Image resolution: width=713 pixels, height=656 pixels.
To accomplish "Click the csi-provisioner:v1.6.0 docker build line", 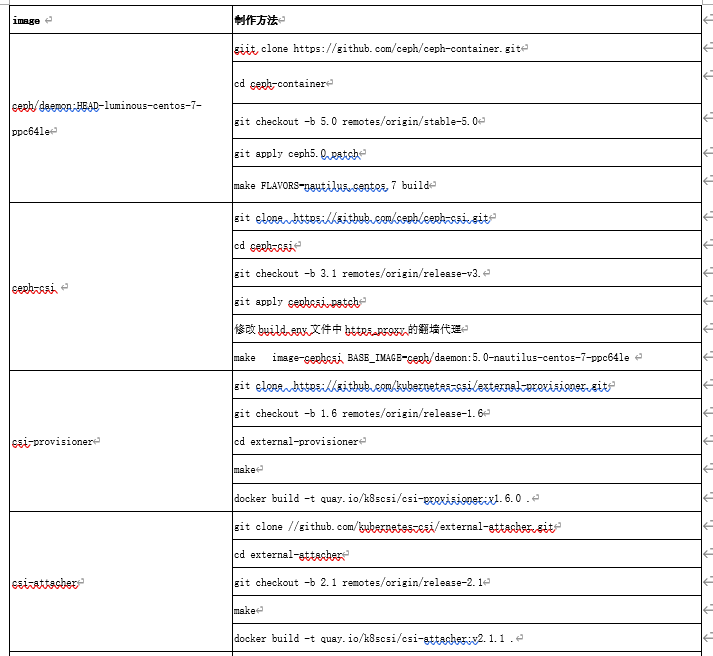I will tap(382, 498).
